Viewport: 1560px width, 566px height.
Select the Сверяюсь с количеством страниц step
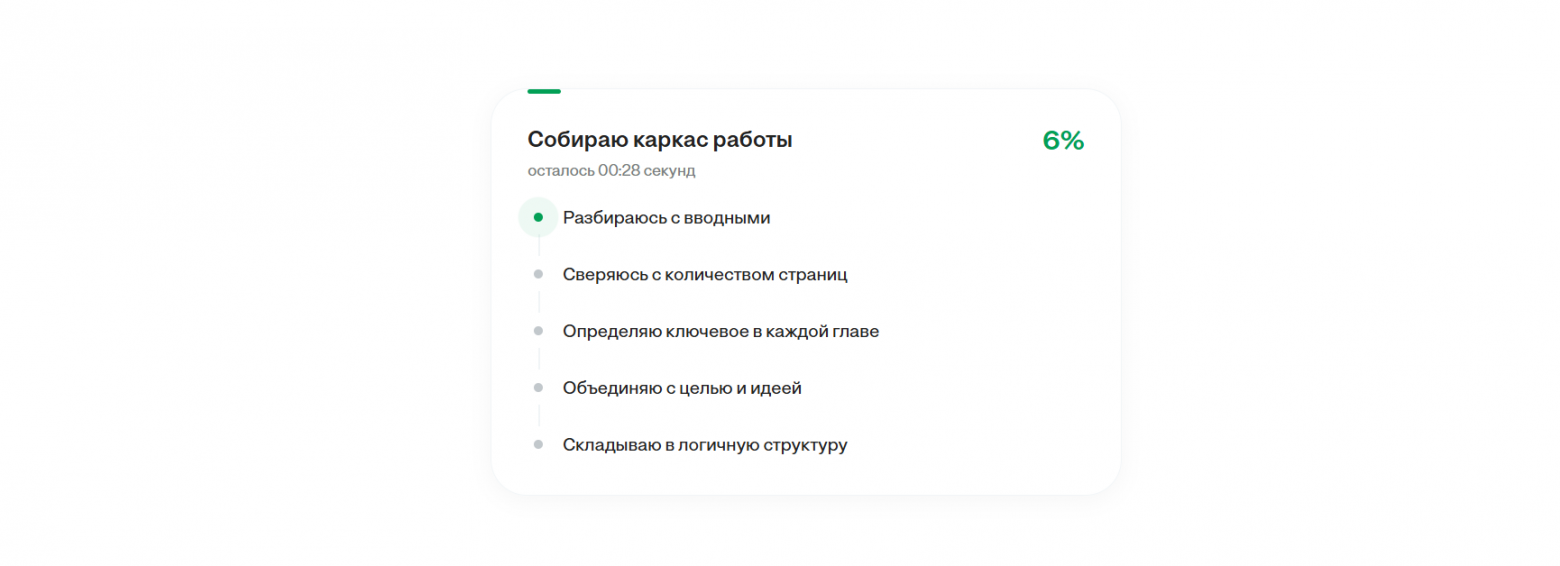click(705, 274)
